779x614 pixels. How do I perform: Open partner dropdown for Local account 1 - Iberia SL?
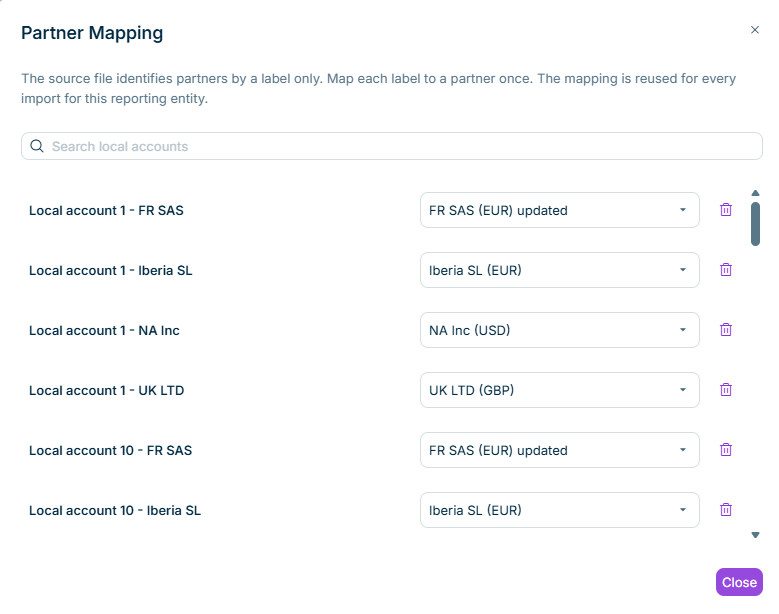559,270
